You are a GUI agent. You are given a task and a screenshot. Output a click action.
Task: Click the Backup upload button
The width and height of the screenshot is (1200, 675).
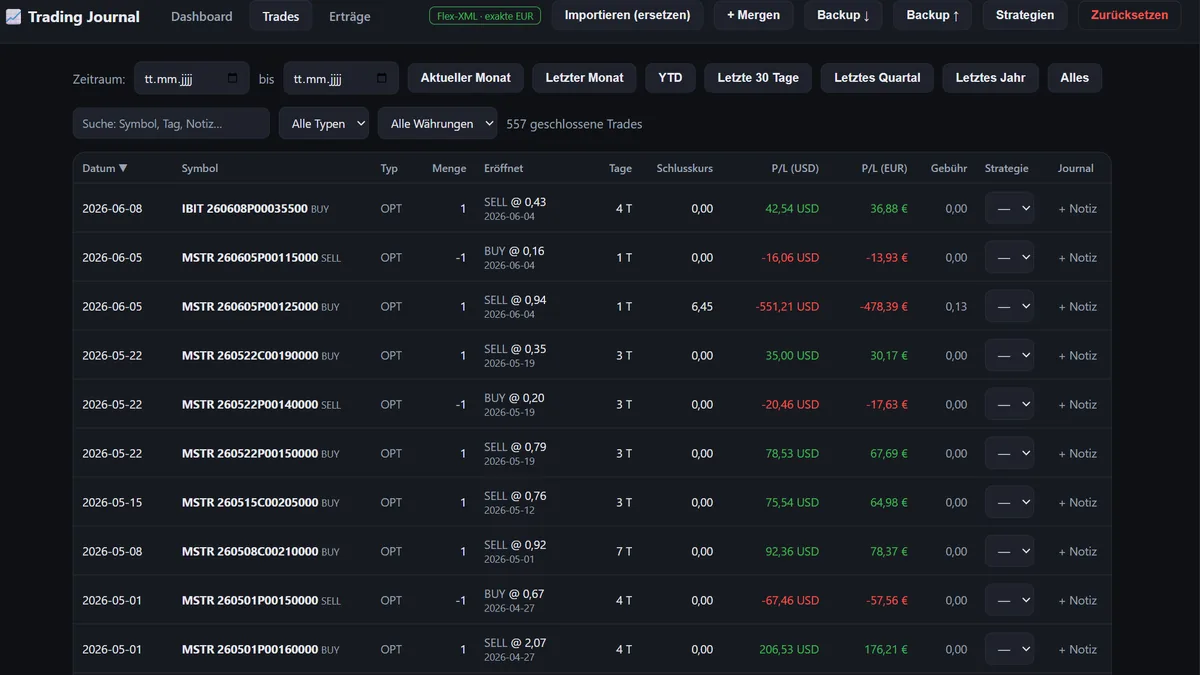pos(933,15)
